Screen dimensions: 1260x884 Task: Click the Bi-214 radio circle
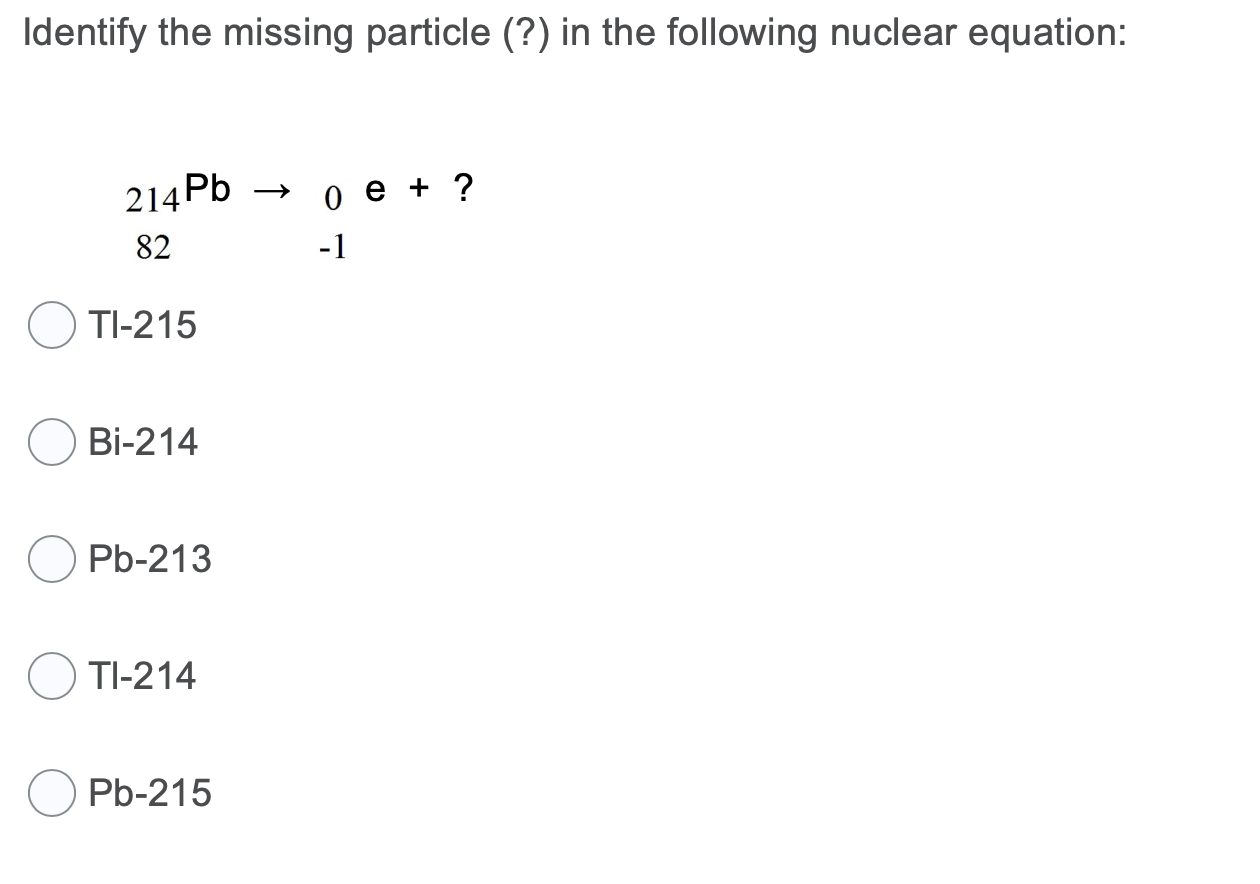pos(50,441)
